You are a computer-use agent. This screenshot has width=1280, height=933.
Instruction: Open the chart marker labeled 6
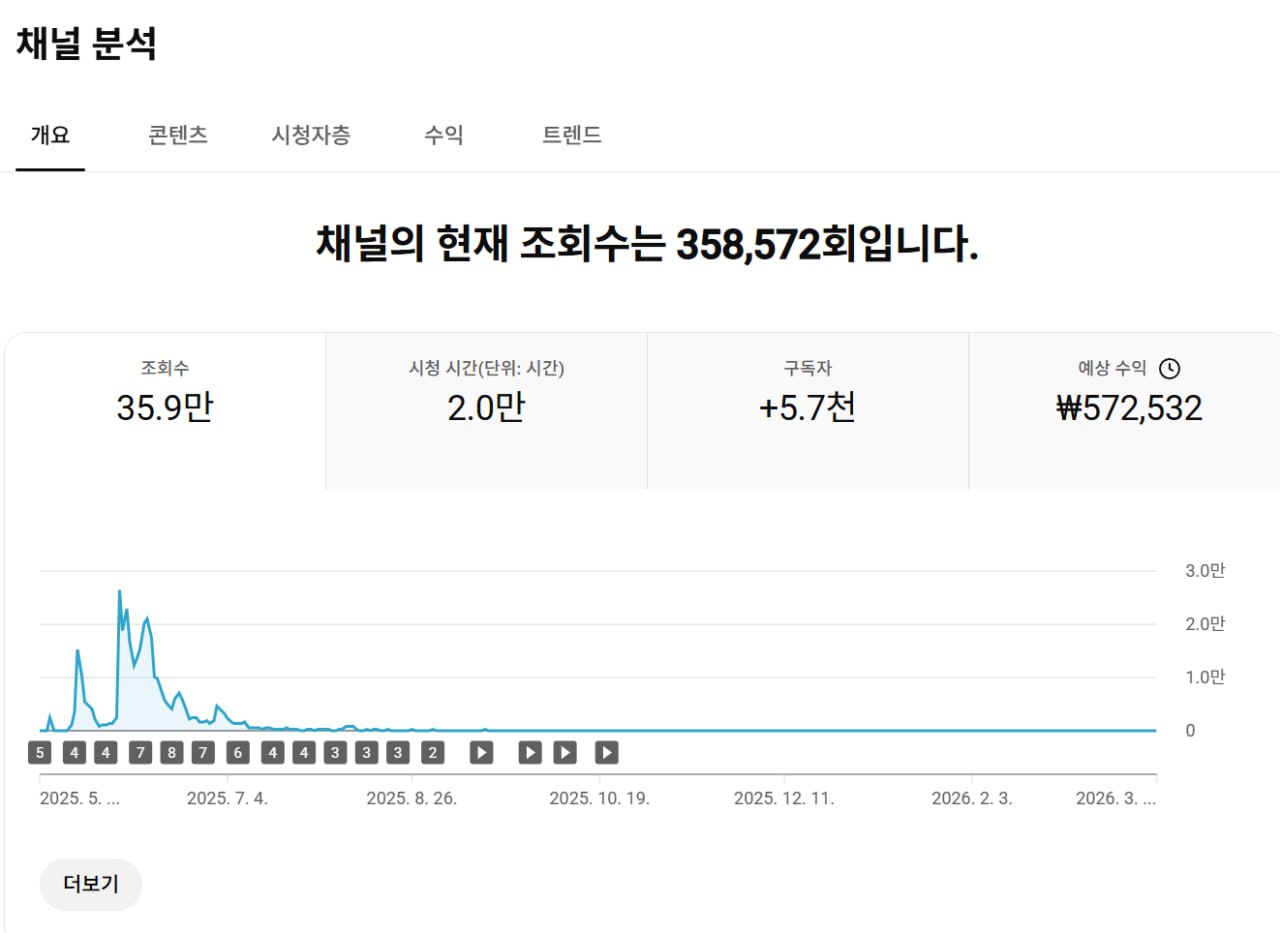point(237,753)
